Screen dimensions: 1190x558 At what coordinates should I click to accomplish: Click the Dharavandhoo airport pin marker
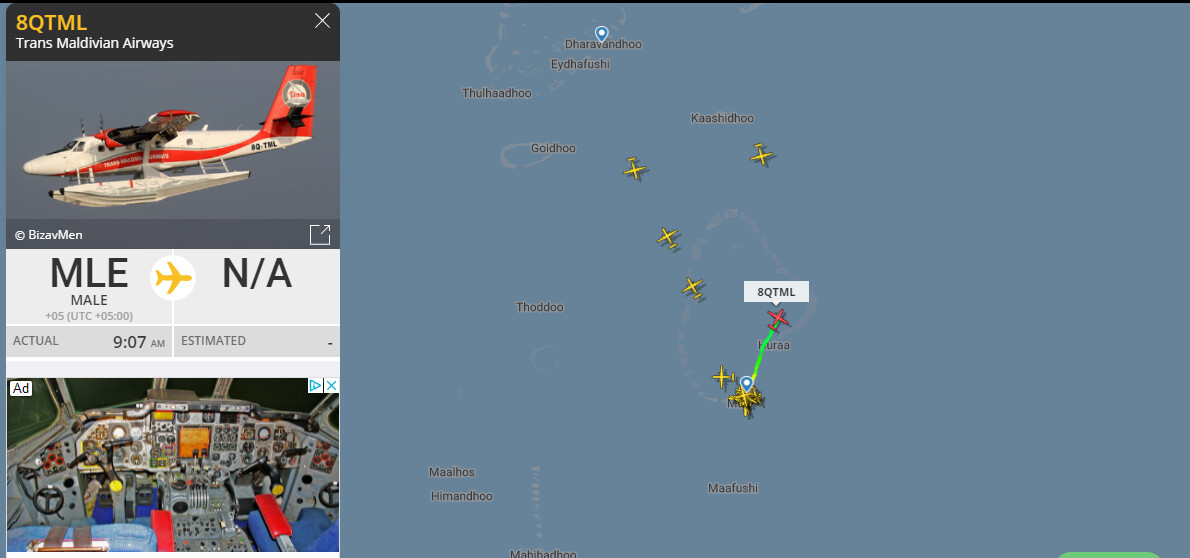click(x=602, y=34)
